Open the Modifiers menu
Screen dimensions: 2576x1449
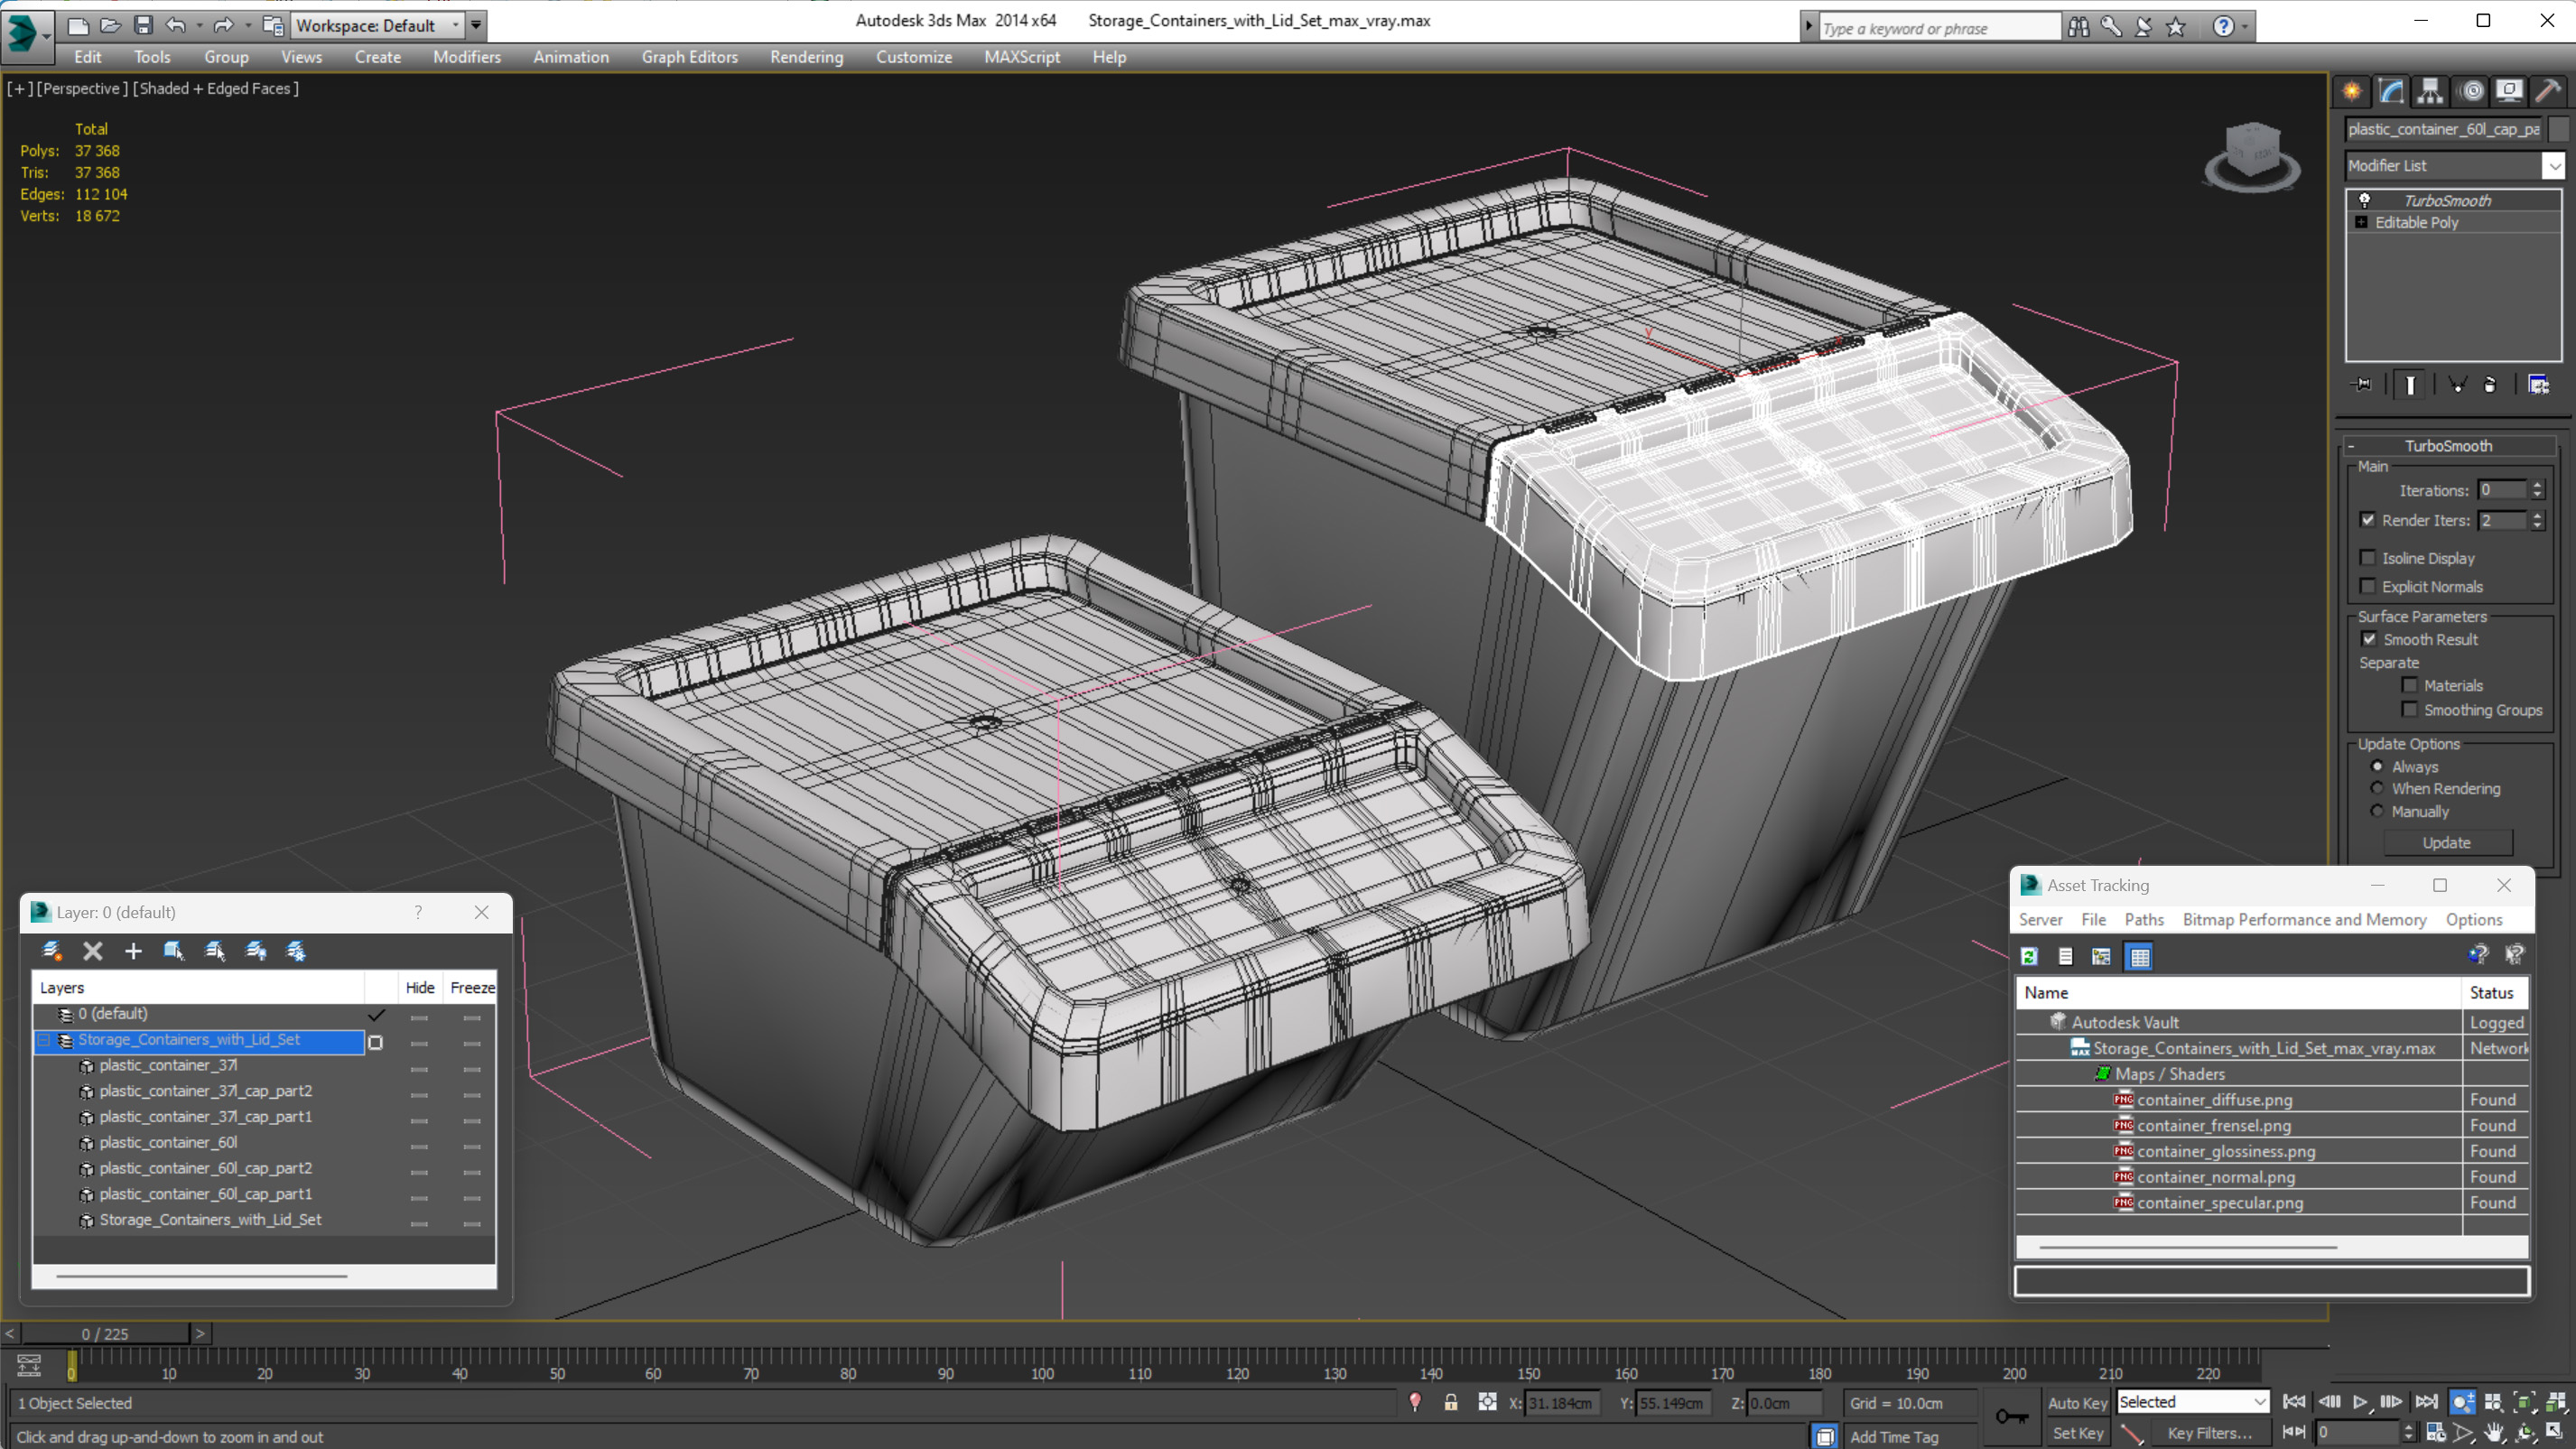467,57
